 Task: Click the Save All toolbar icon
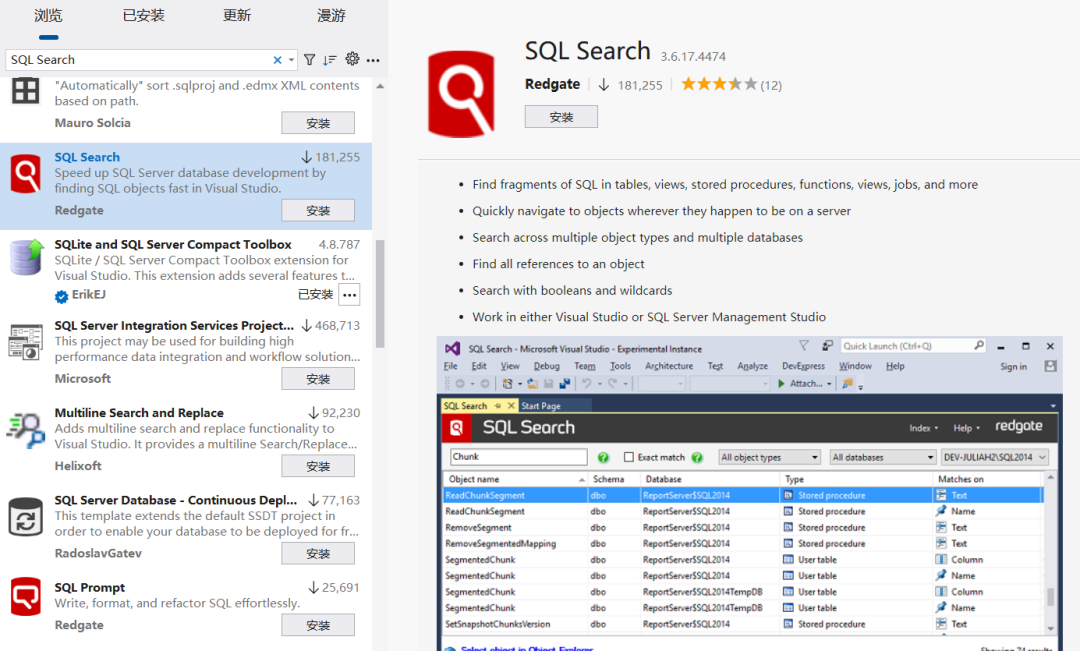click(x=565, y=384)
